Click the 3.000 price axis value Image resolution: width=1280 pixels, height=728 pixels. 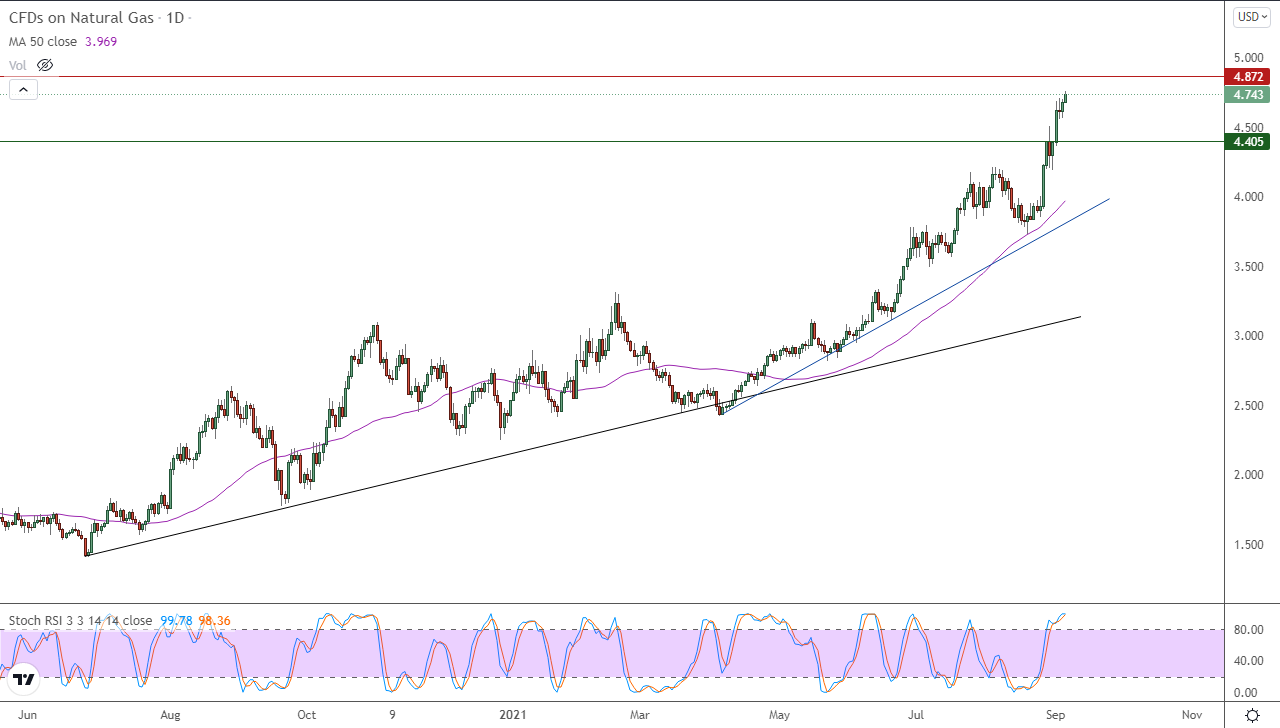click(1249, 336)
